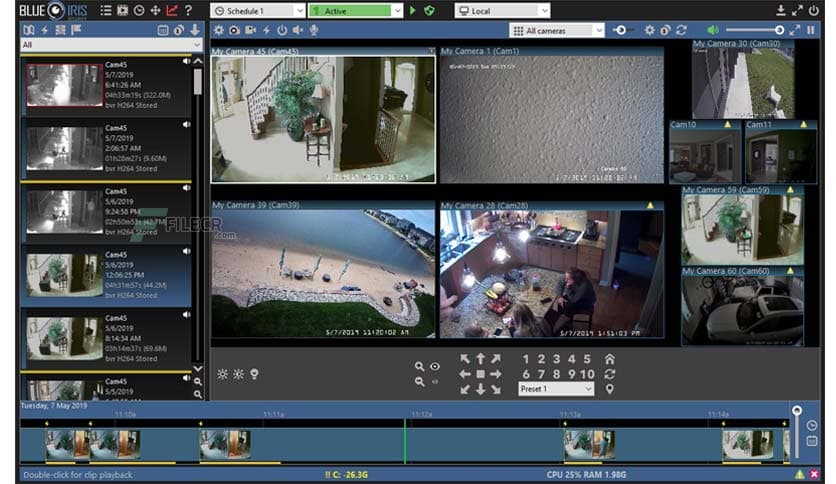Click the yellow warning icon in status bar
836x484 pixels.
[799, 474]
